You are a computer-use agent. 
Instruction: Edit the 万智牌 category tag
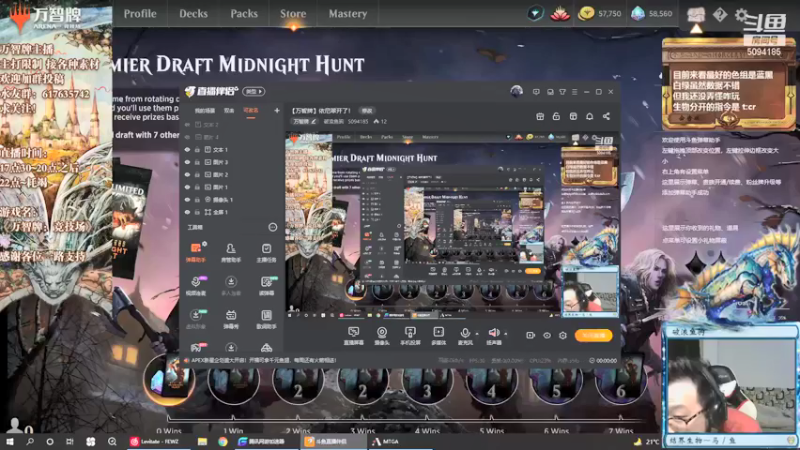[x=304, y=121]
